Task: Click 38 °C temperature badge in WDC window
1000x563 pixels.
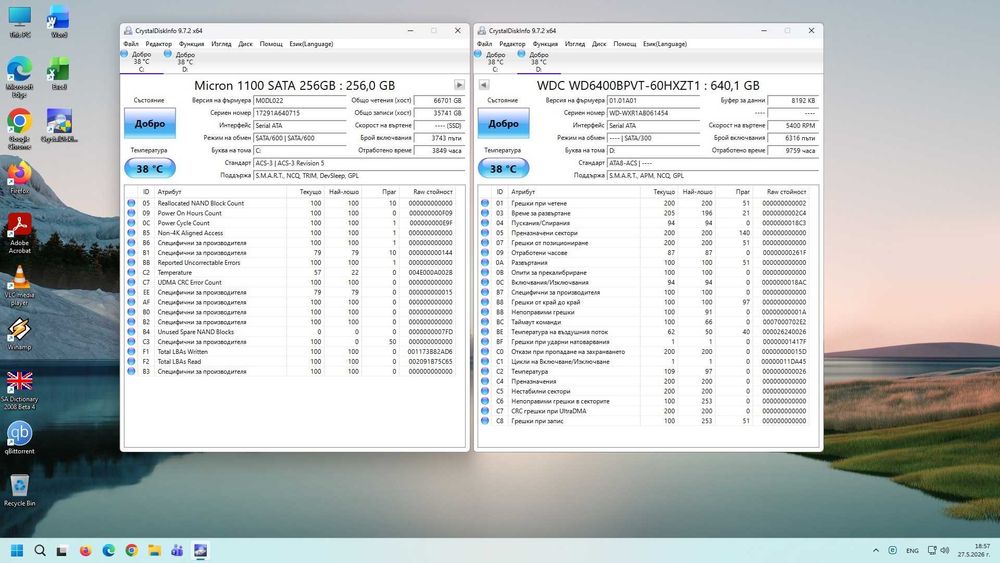Action: pyautogui.click(x=503, y=168)
